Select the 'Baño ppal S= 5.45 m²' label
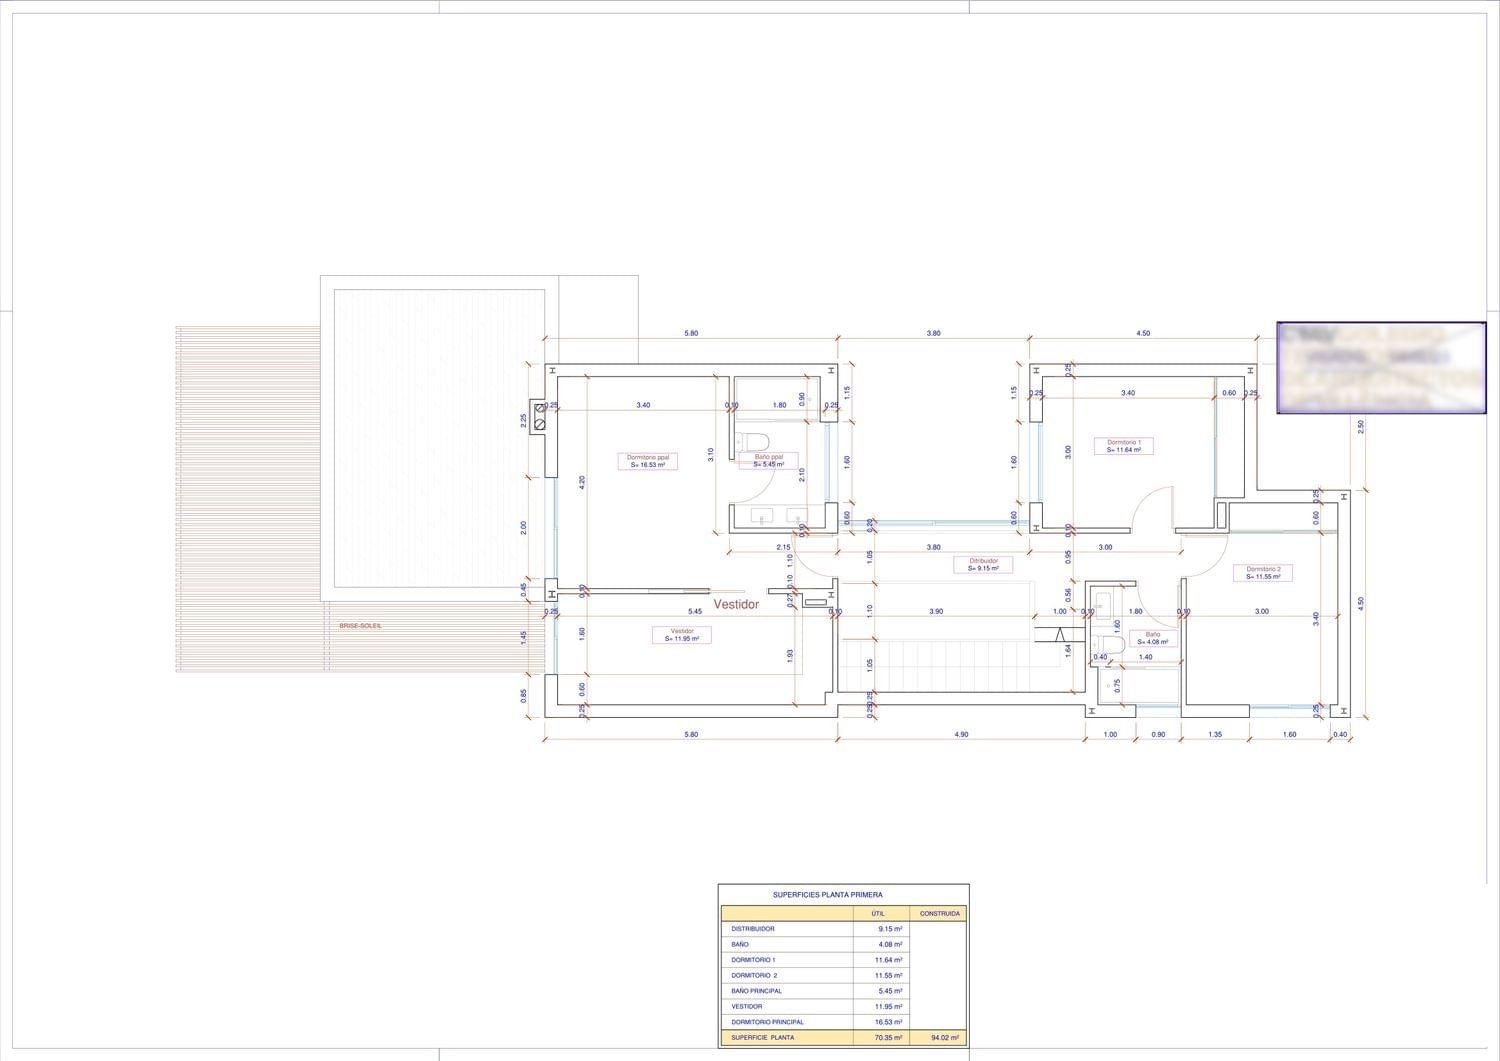Image resolution: width=1500 pixels, height=1061 pixels. click(x=769, y=461)
